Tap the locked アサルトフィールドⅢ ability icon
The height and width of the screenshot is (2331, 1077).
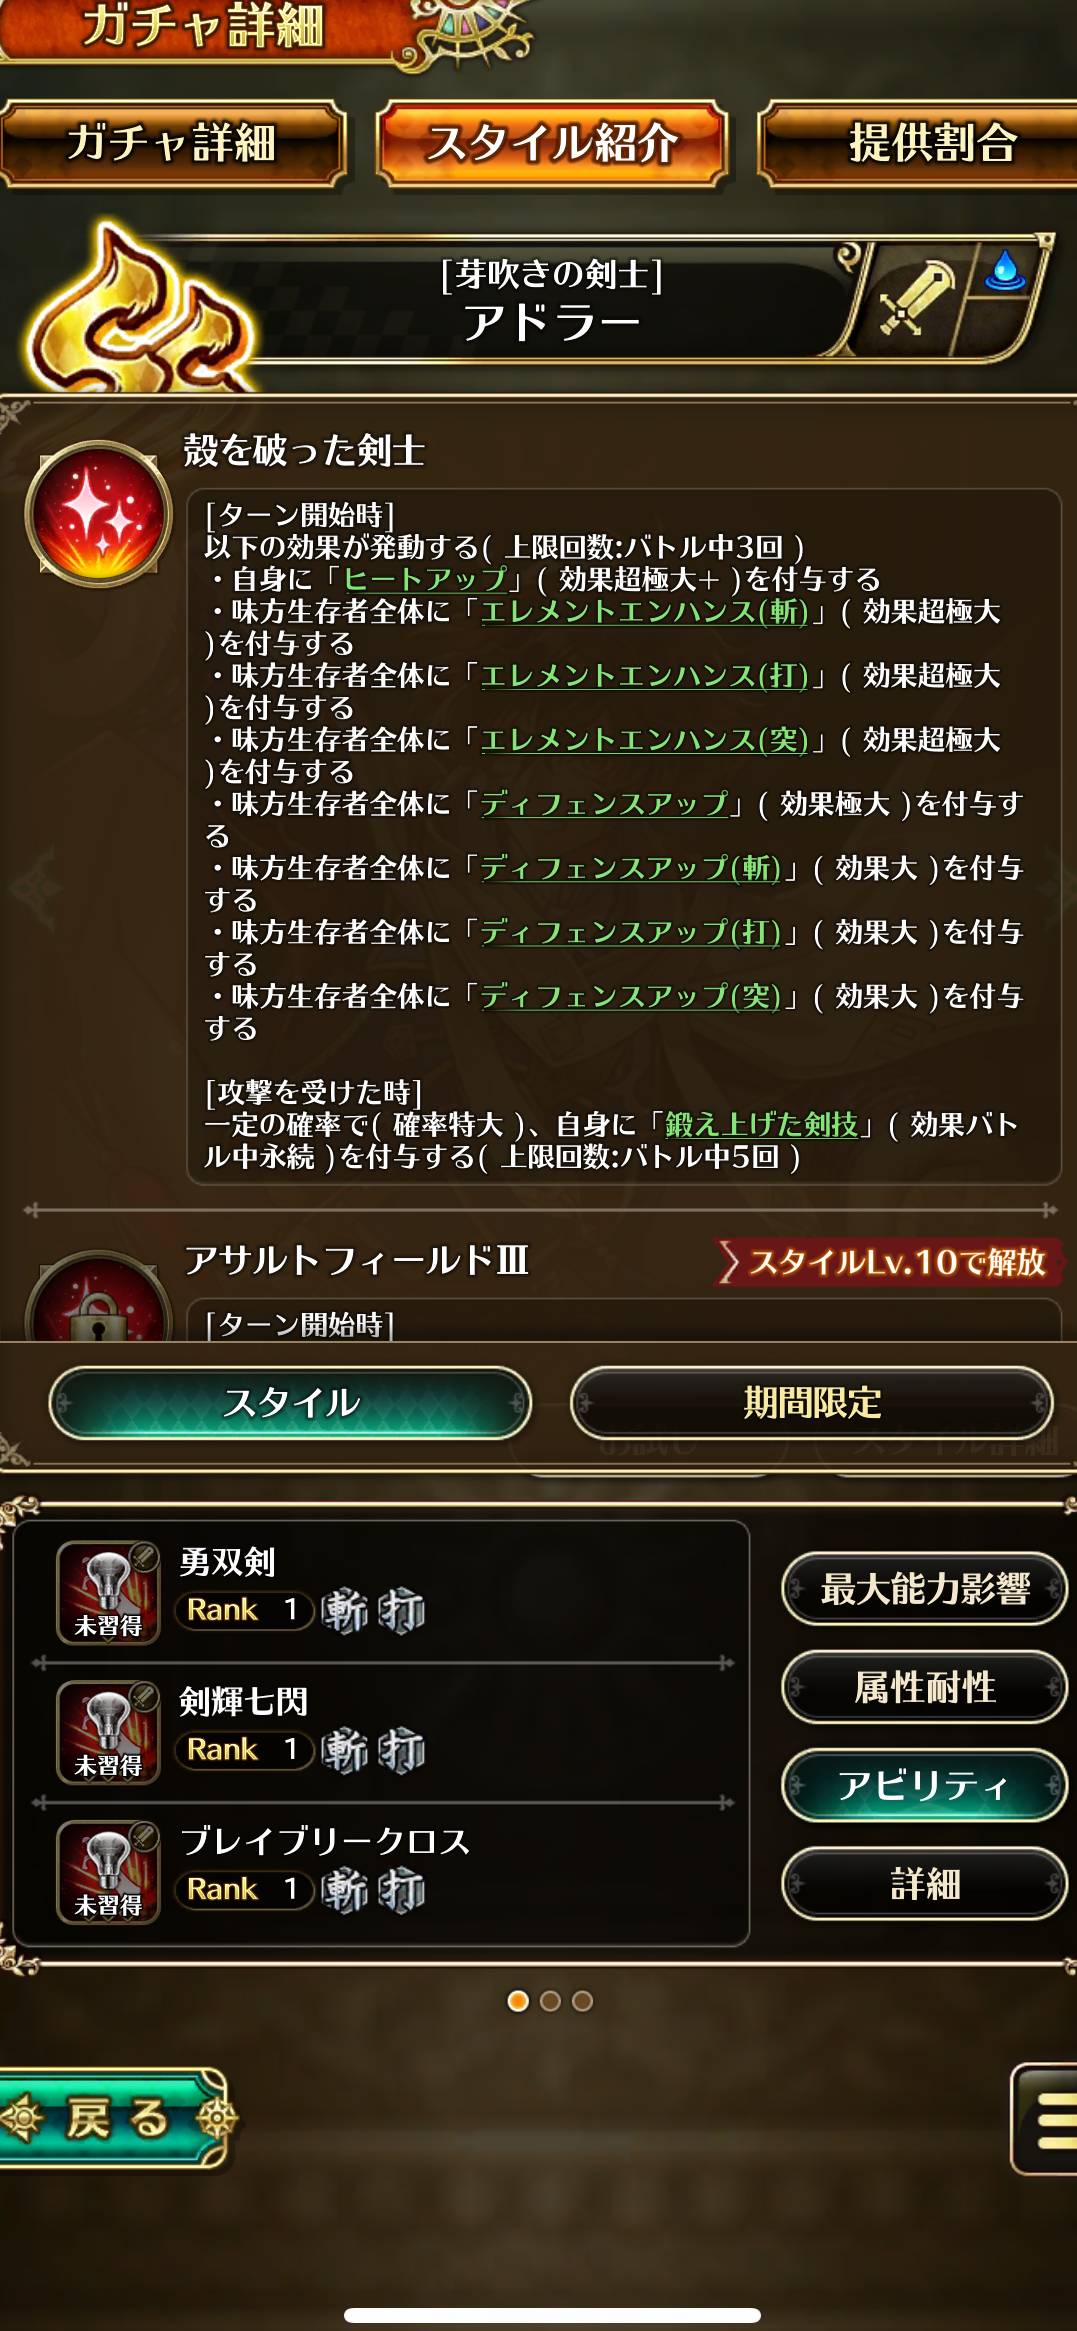pos(98,1297)
